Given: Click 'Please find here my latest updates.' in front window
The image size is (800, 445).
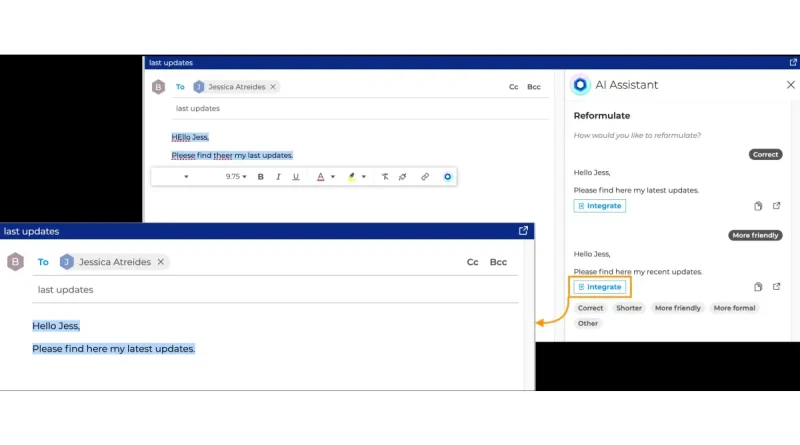Looking at the screenshot, I should point(113,349).
